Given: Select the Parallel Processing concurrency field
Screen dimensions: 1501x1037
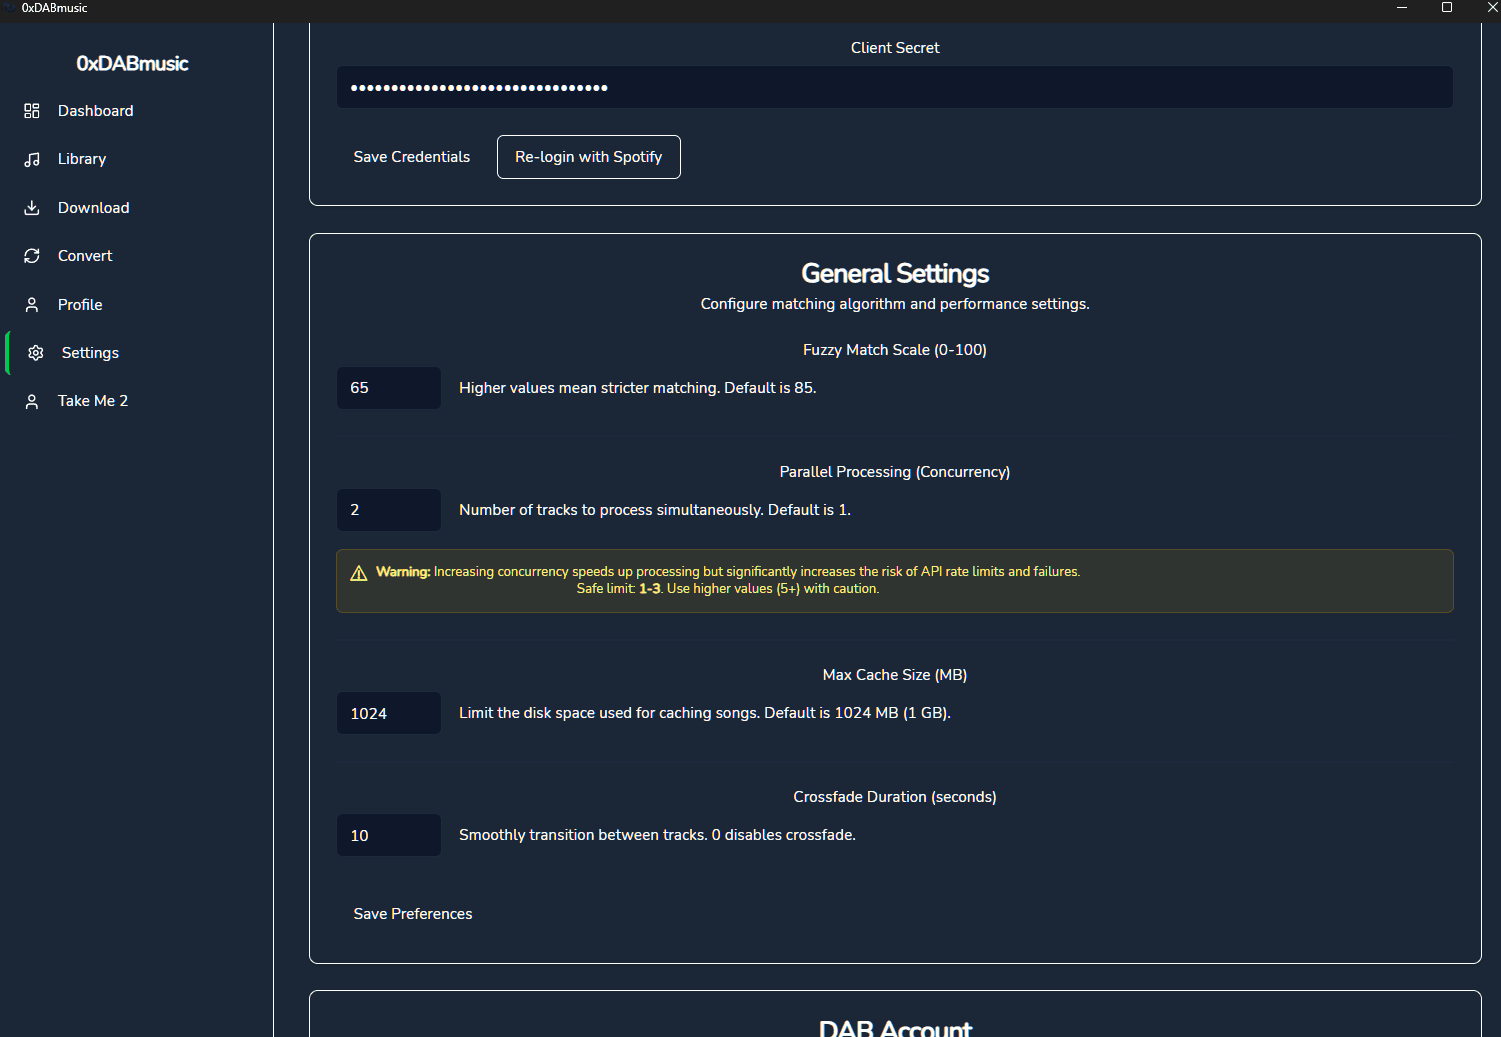Looking at the screenshot, I should [x=388, y=510].
